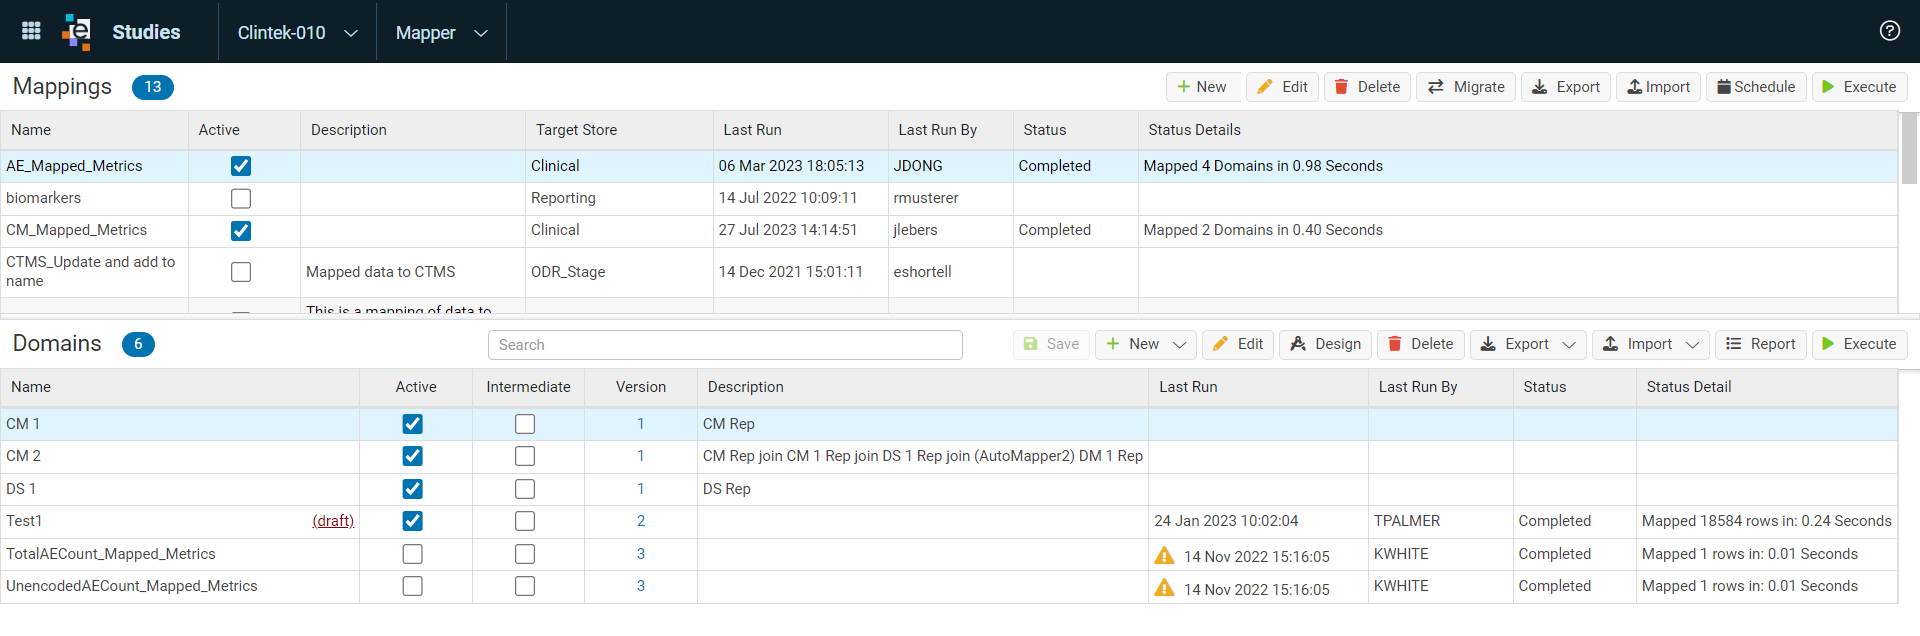Check Active for UnencodedAECount_Mapped_Metrics domain
Image resolution: width=1920 pixels, height=636 pixels.
pyautogui.click(x=412, y=586)
